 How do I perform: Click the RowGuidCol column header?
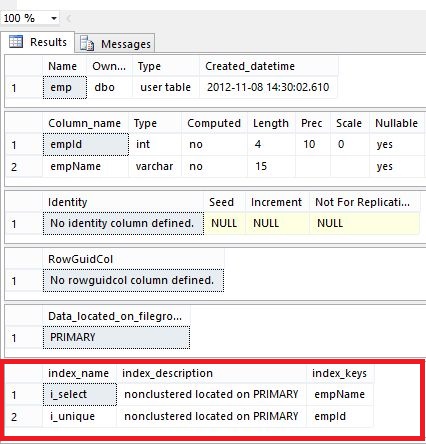click(133, 259)
